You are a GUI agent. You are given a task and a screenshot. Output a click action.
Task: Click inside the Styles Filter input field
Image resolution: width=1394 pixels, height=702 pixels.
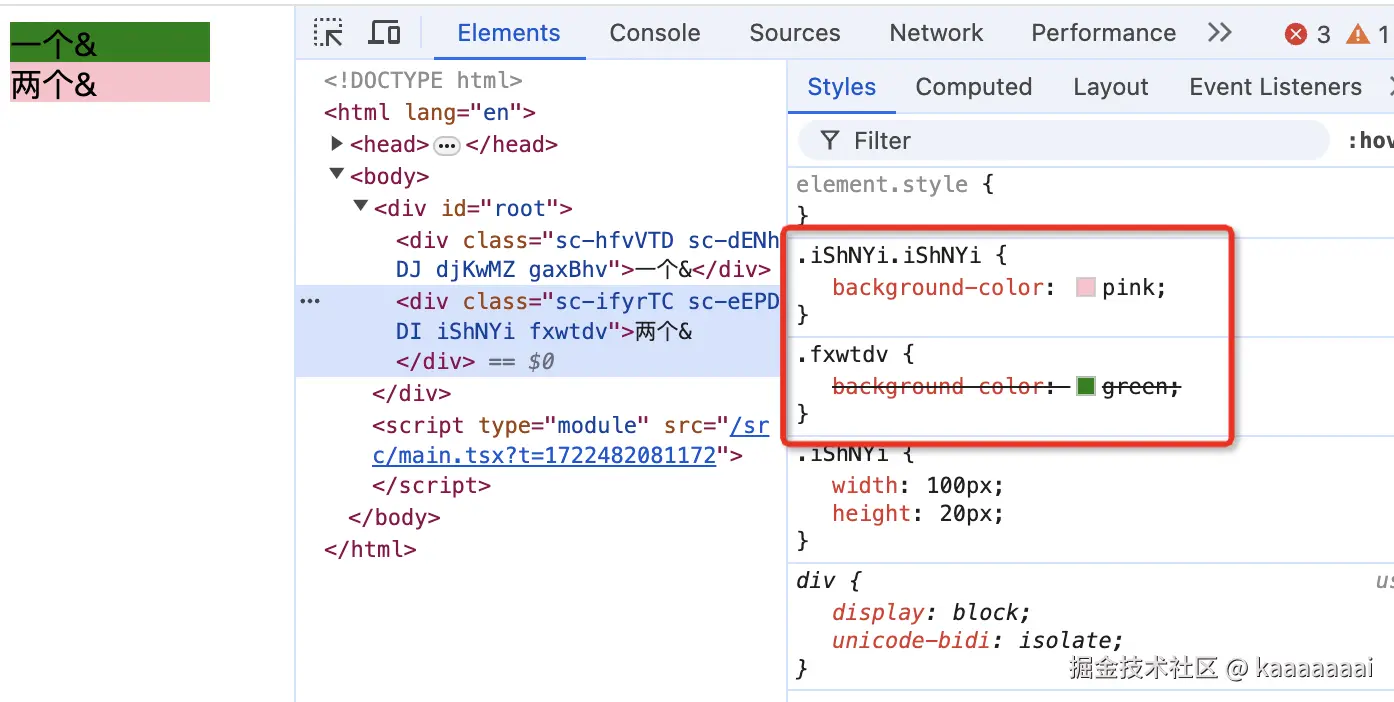[x=950, y=140]
